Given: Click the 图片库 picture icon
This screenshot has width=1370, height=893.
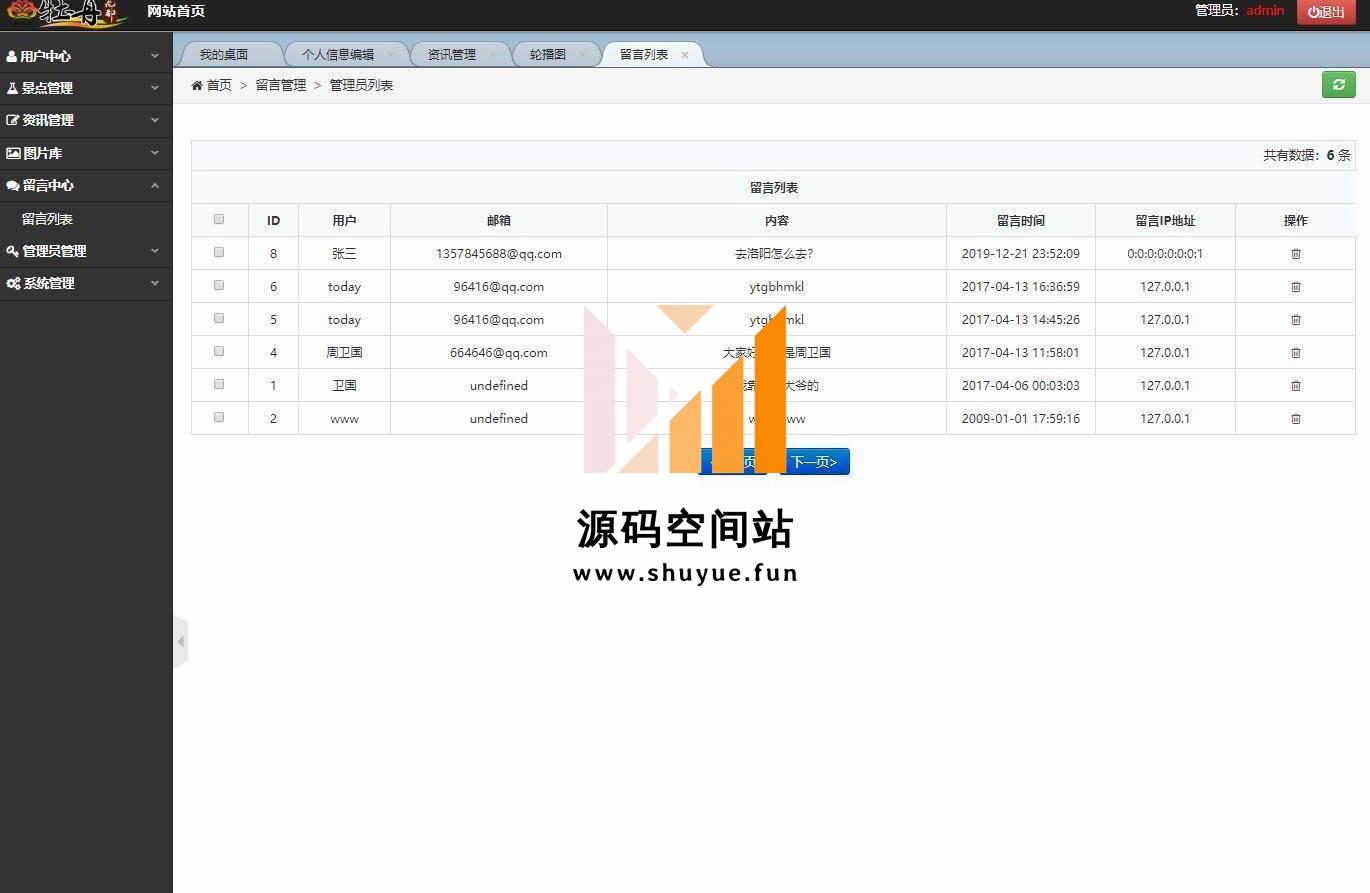Looking at the screenshot, I should pyautogui.click(x=13, y=153).
